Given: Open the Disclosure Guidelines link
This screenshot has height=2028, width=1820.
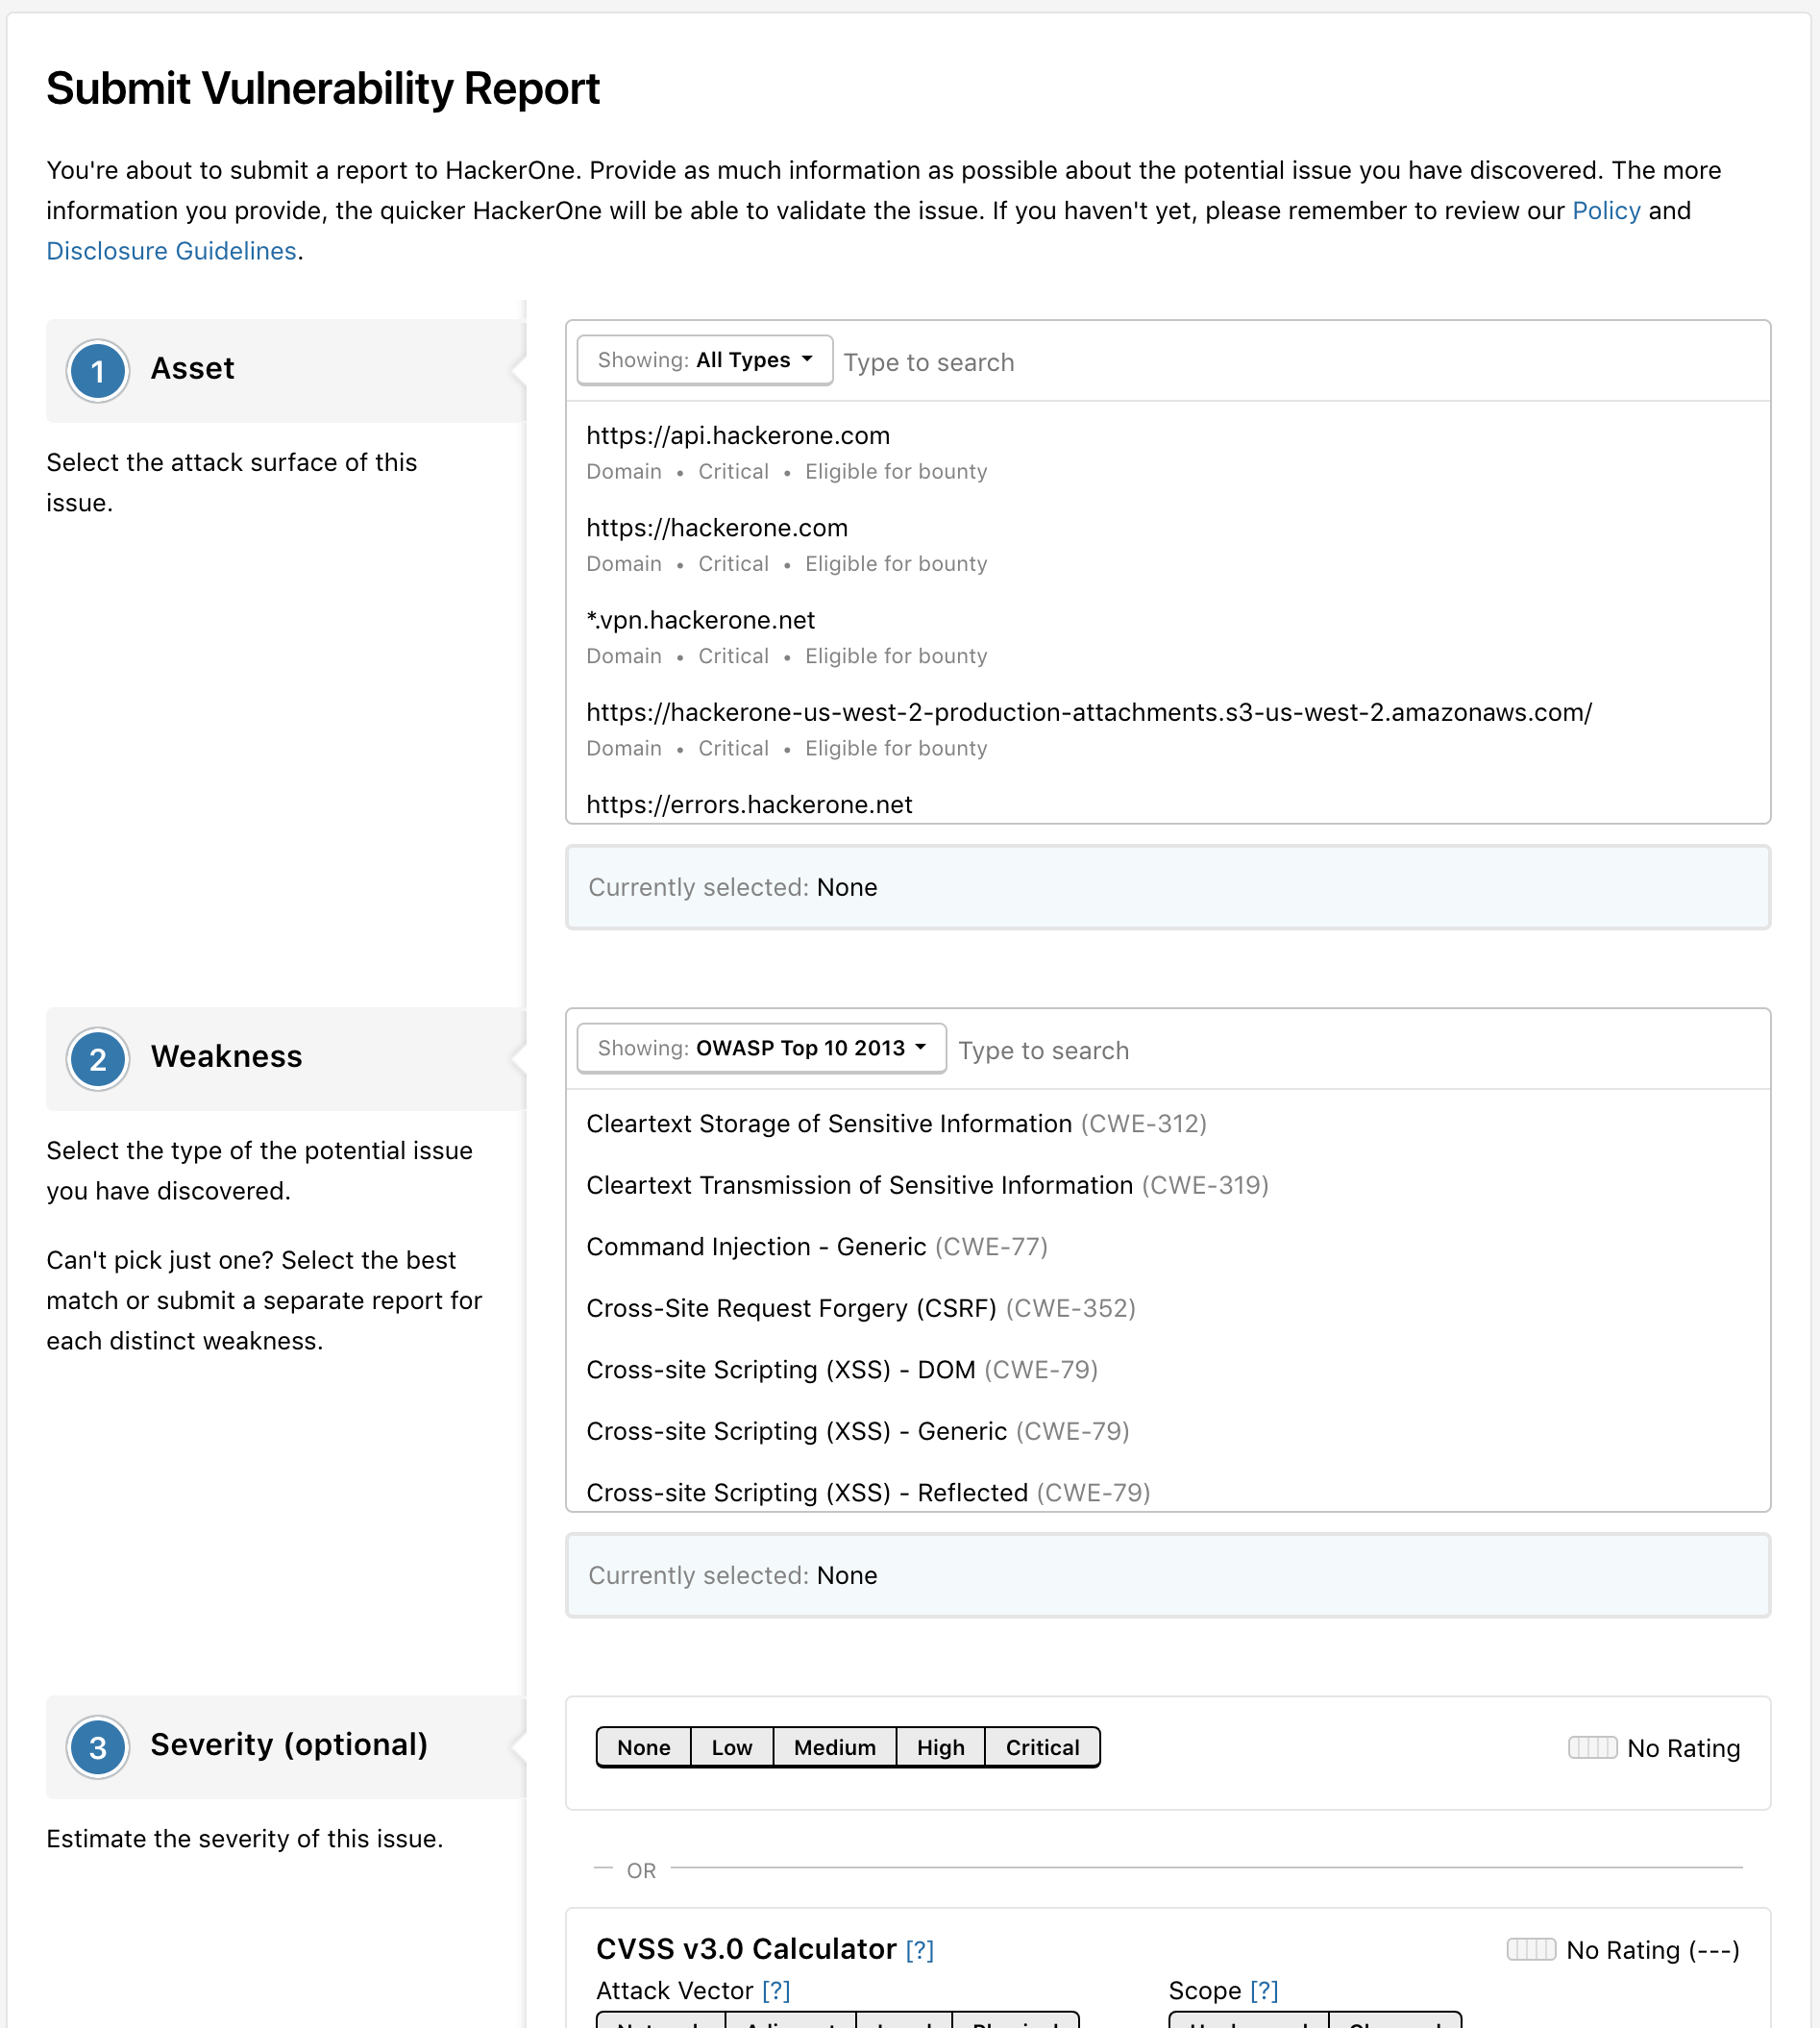Looking at the screenshot, I should pos(171,251).
